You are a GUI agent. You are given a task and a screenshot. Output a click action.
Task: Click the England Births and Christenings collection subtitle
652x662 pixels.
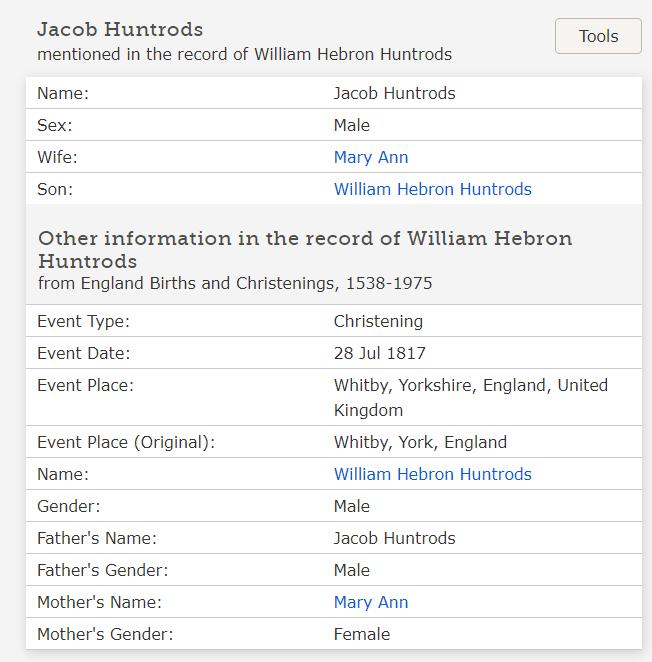pos(235,283)
